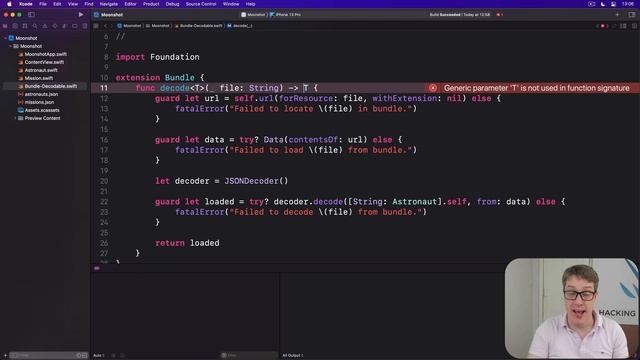Screen dimensions: 640x360
Task: Open the Product menu
Action: [x=151, y=4]
